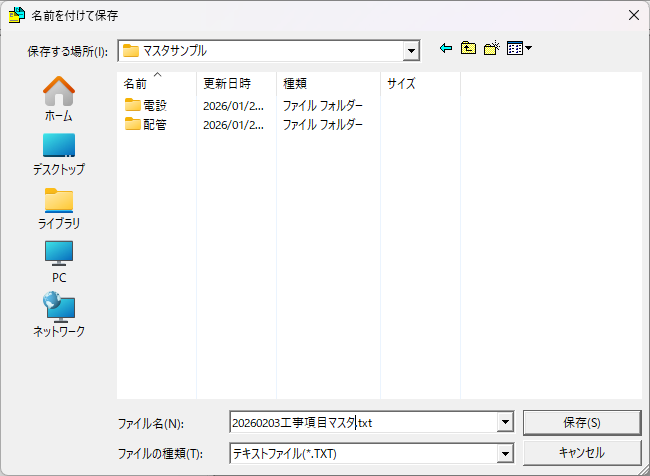
Task: Click into the ファイル名 text field
Action: click(363, 423)
